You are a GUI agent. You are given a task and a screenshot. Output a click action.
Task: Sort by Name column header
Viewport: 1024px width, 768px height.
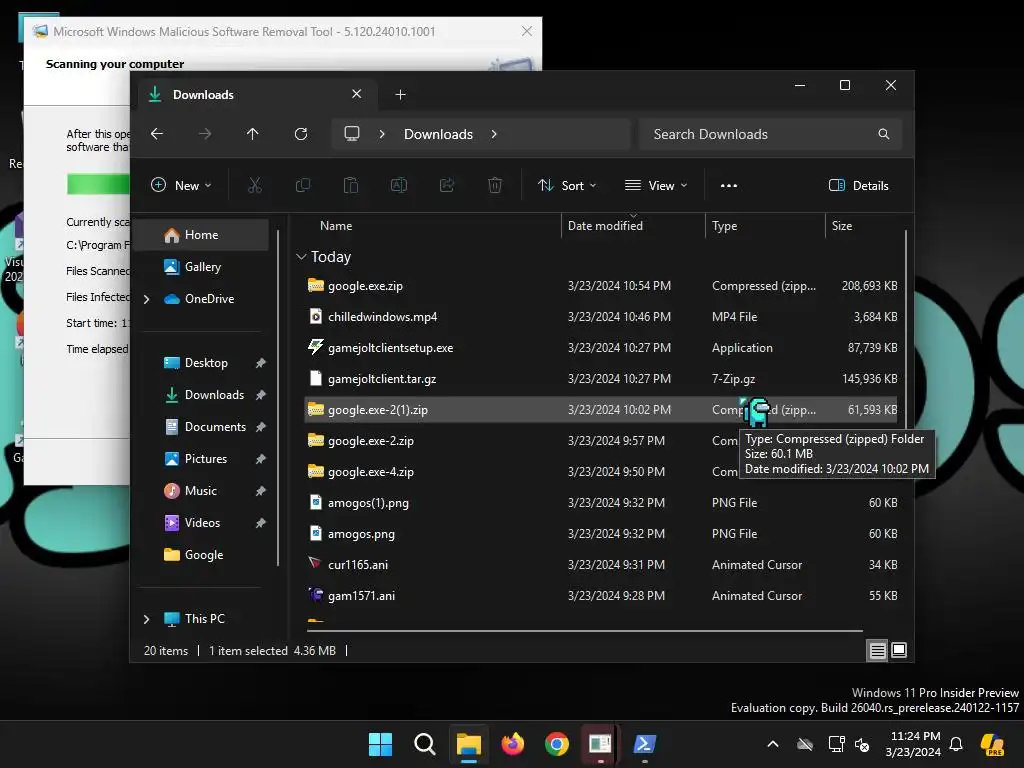pyautogui.click(x=336, y=226)
